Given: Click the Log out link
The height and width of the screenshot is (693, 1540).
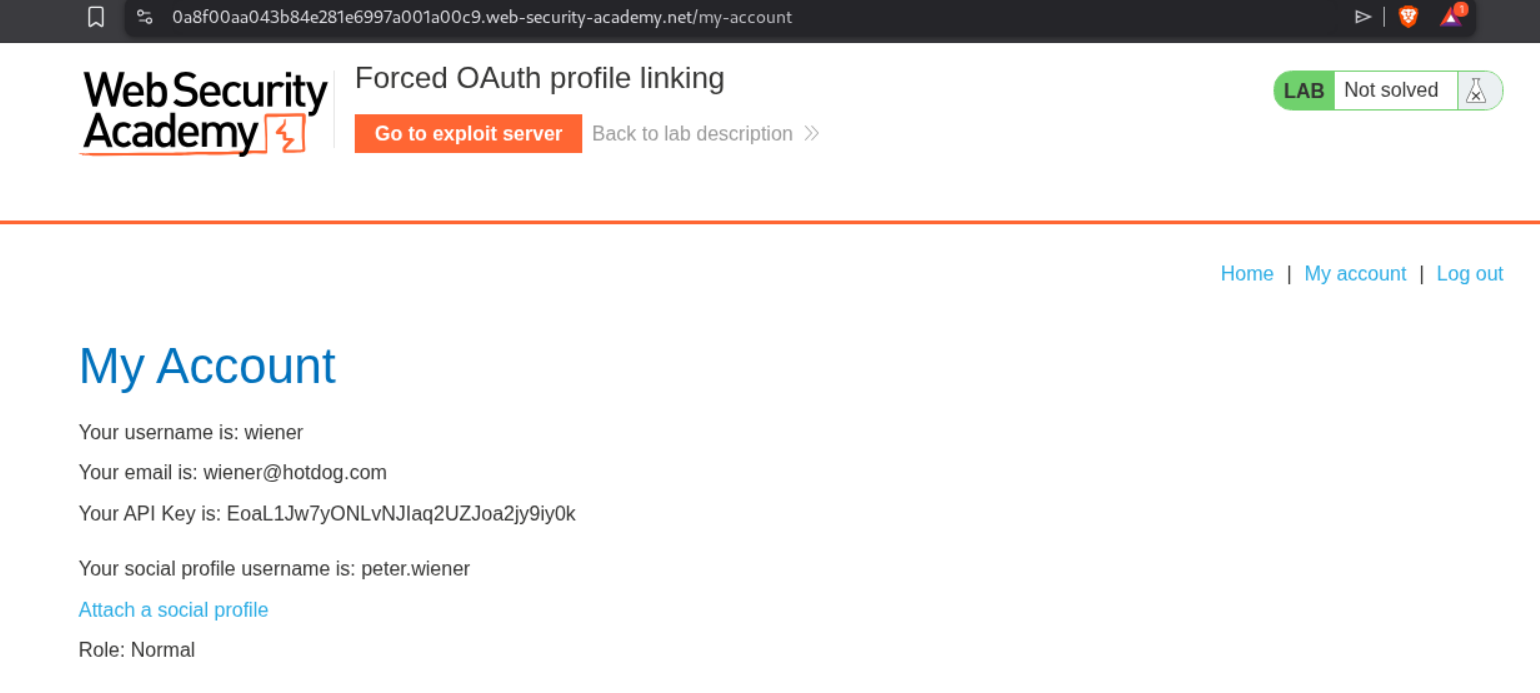Looking at the screenshot, I should 1469,274.
